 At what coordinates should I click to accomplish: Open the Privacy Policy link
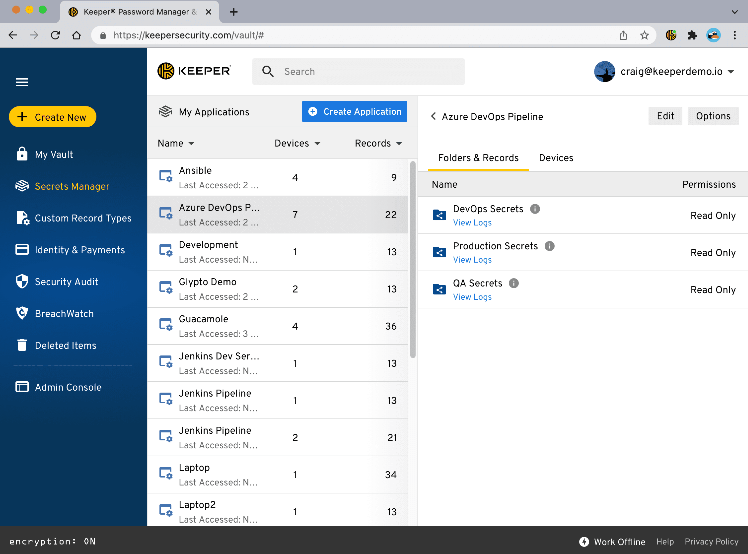(711, 542)
